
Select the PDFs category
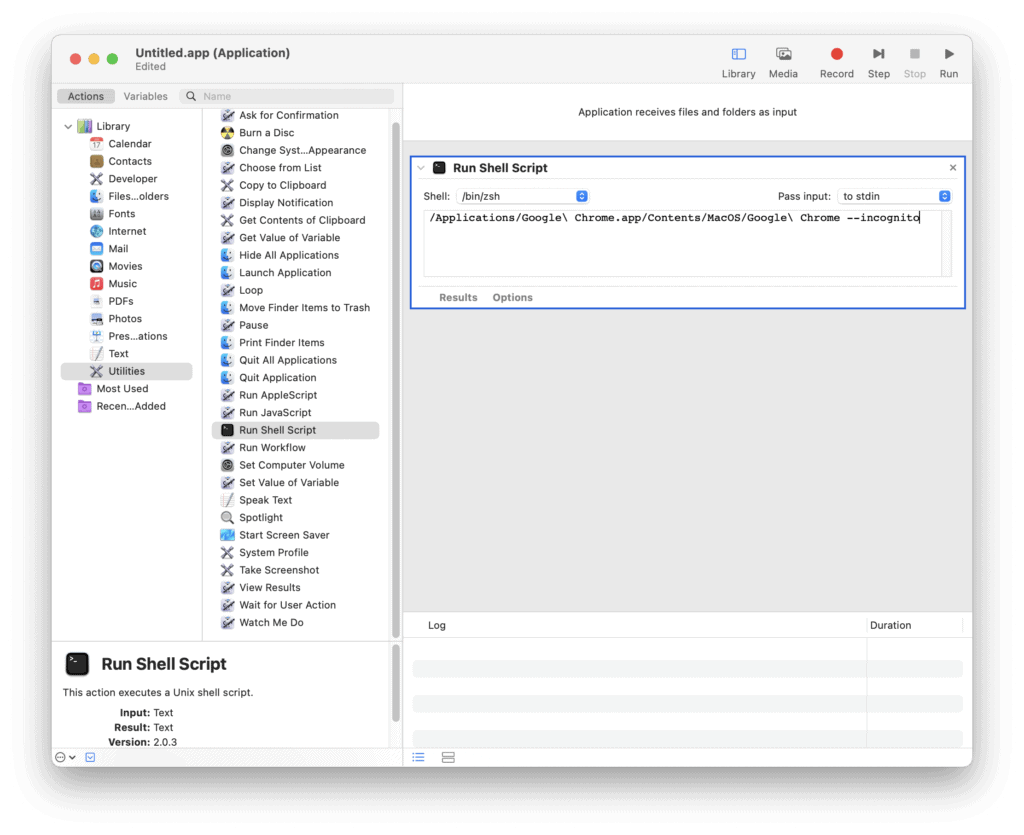pyautogui.click(x=121, y=301)
